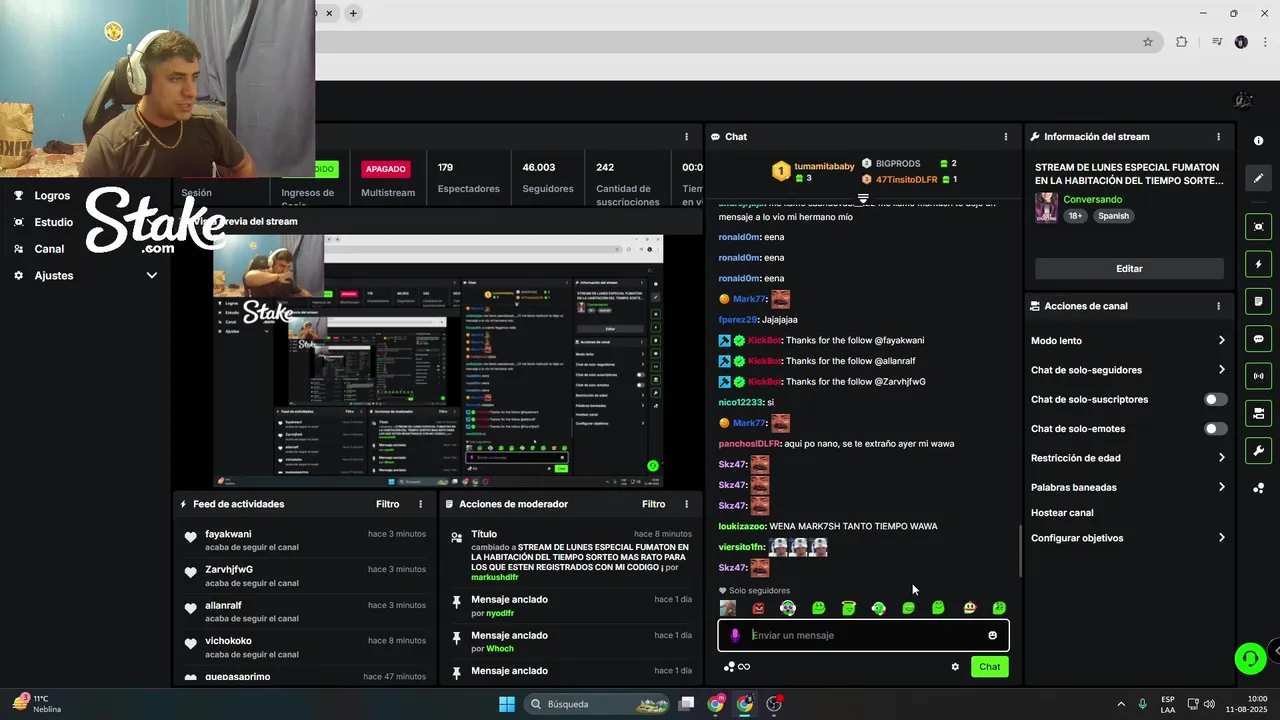Screen dimensions: 1280x720
Task: Click Filtro in Feed de actividades
Action: click(x=388, y=504)
